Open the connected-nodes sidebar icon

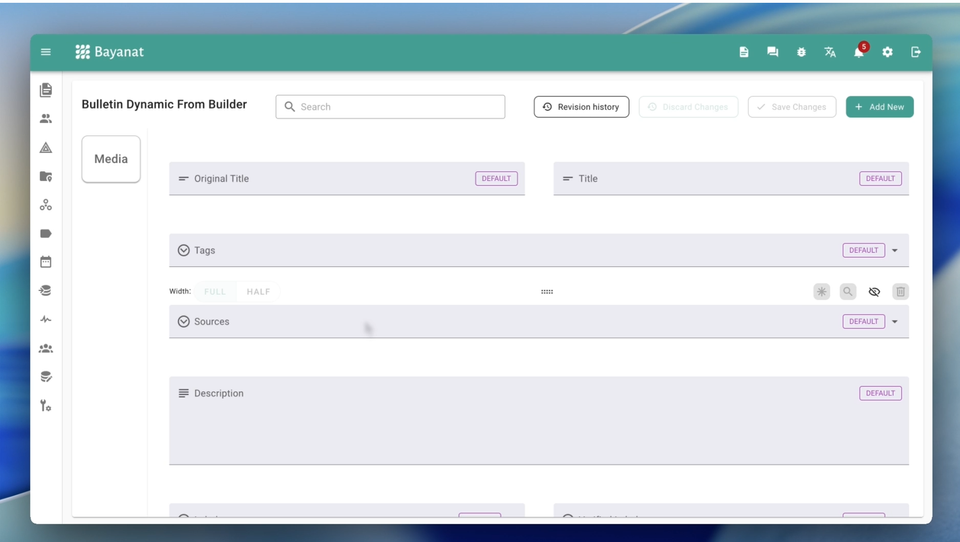(x=46, y=205)
